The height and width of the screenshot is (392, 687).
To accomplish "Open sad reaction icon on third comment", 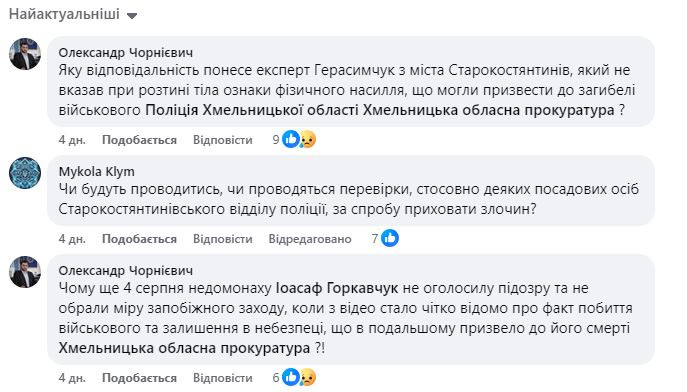I will [x=308, y=378].
